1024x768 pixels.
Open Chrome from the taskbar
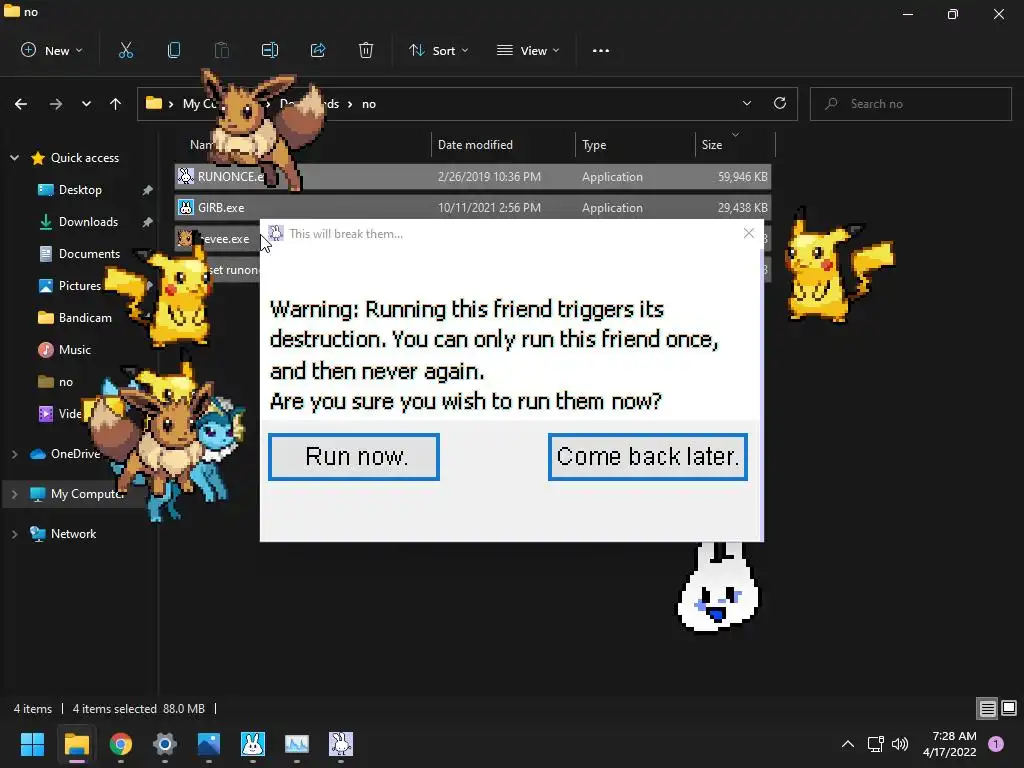tap(121, 744)
